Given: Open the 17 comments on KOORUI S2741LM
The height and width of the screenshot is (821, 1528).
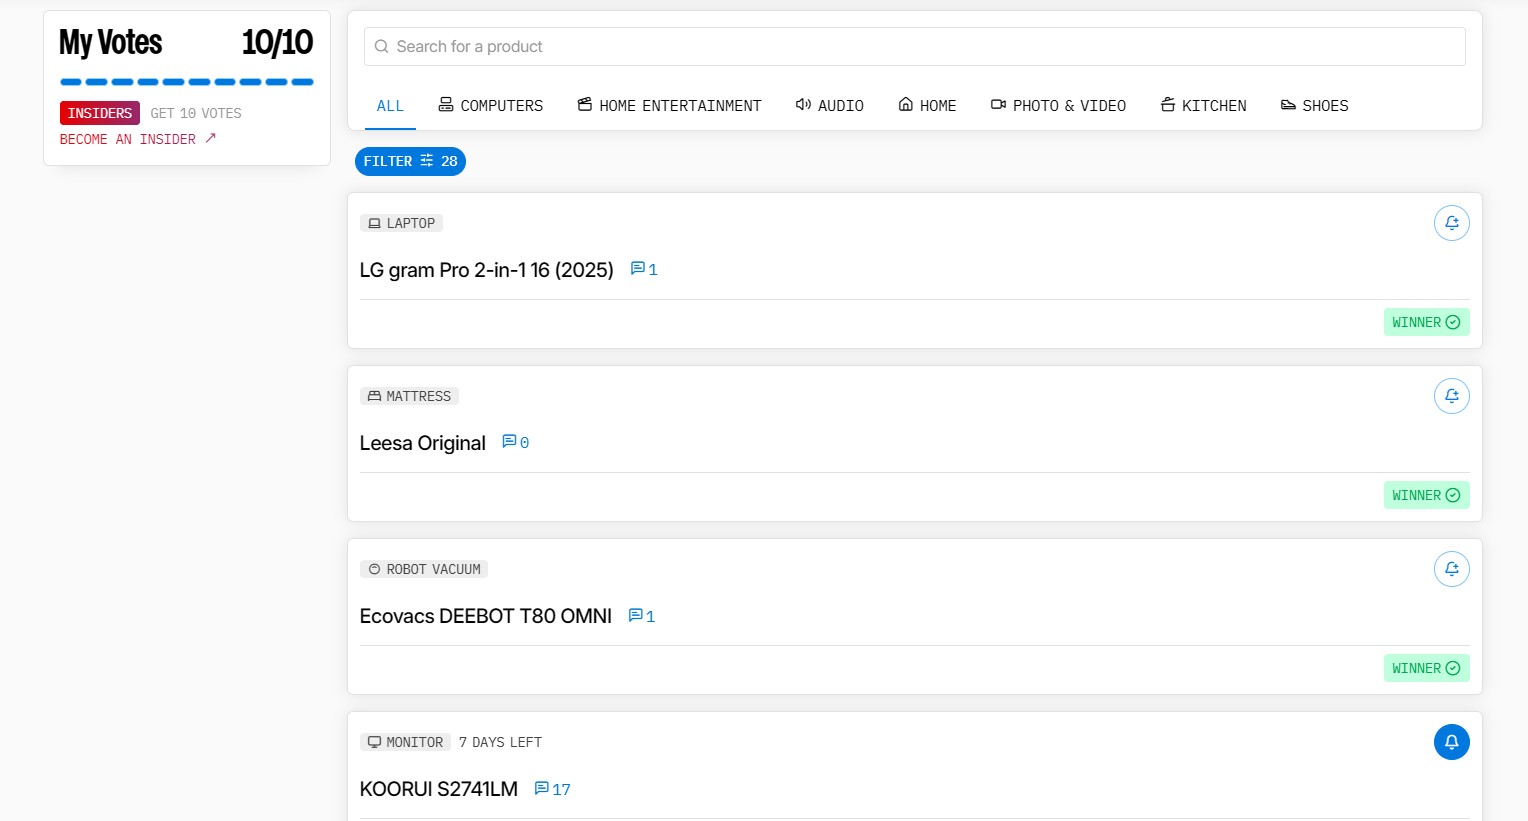Looking at the screenshot, I should click(552, 789).
